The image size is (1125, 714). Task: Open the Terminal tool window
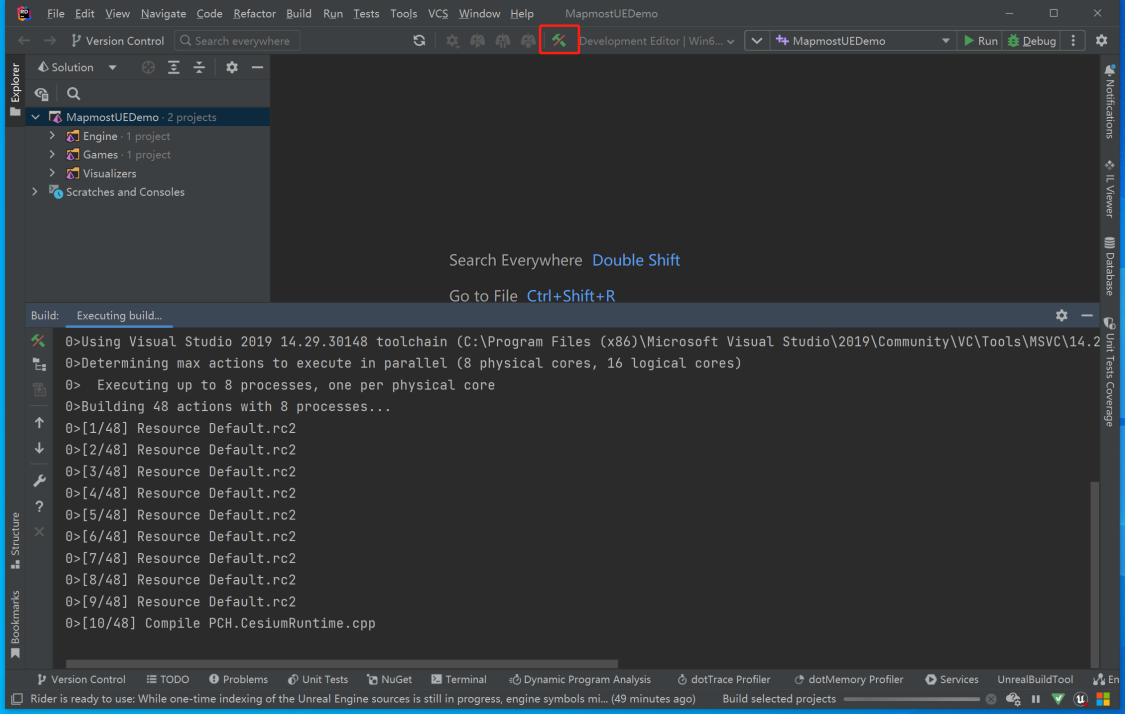pyautogui.click(x=458, y=679)
